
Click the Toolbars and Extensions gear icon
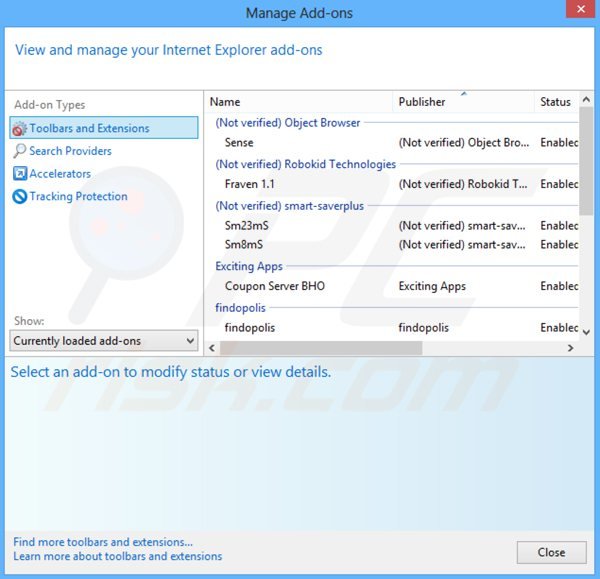(19, 128)
